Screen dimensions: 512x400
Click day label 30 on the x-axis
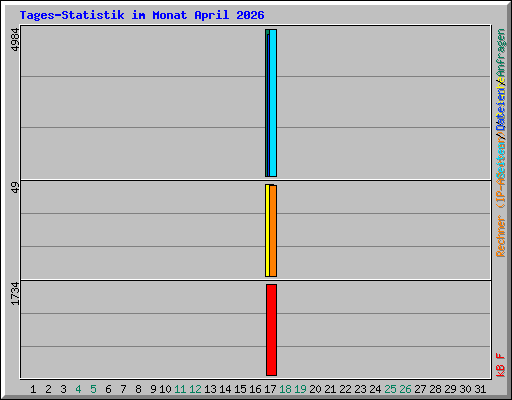pos(465,389)
